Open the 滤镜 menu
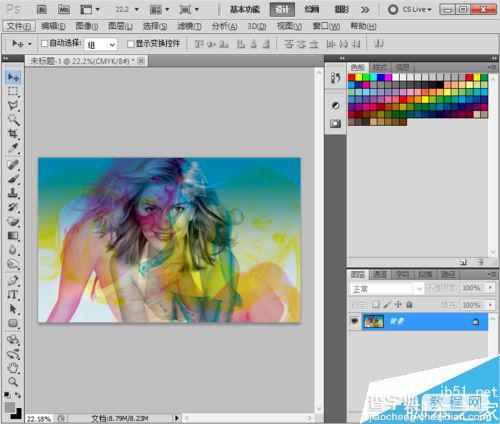This screenshot has height=424, width=500. click(189, 26)
